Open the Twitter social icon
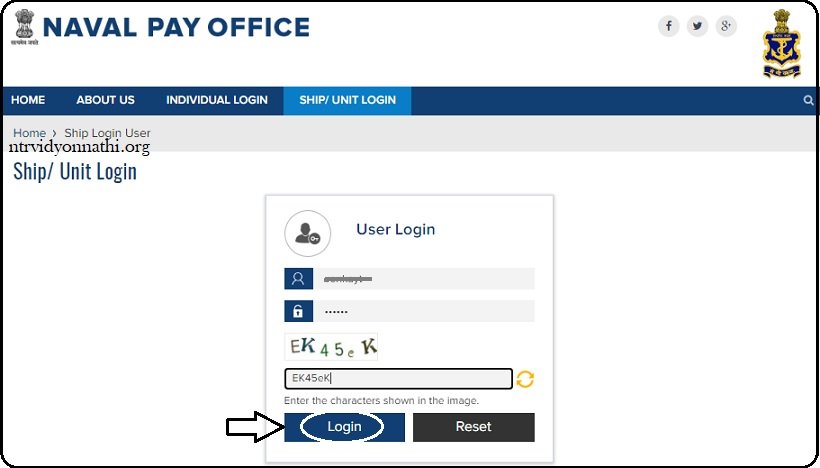This screenshot has height=468, width=820. [697, 26]
